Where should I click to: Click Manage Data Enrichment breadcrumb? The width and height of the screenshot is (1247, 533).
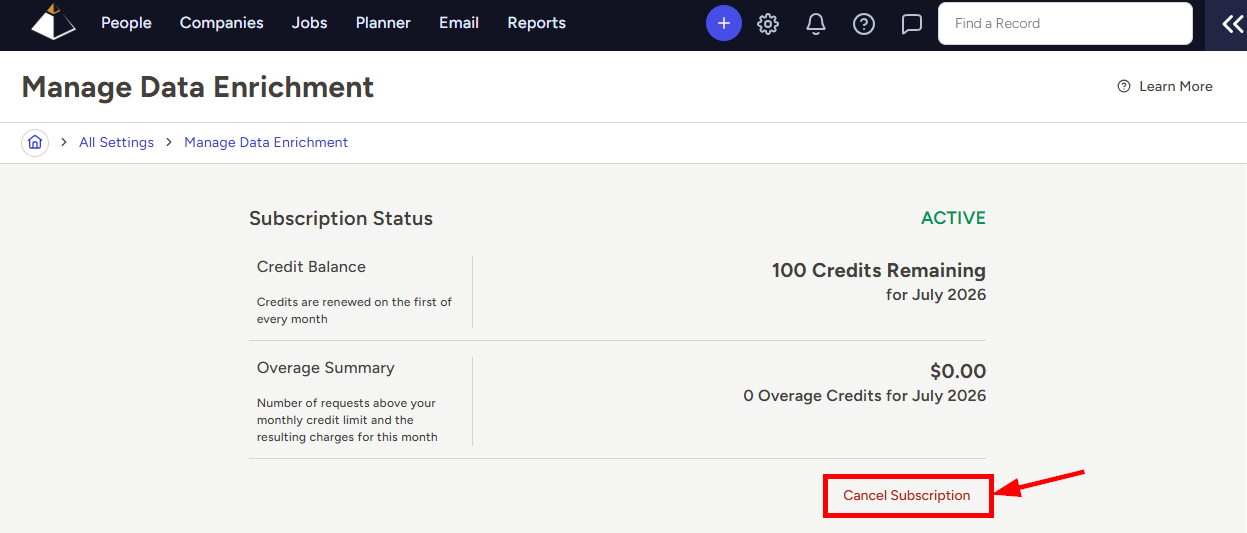pos(266,143)
